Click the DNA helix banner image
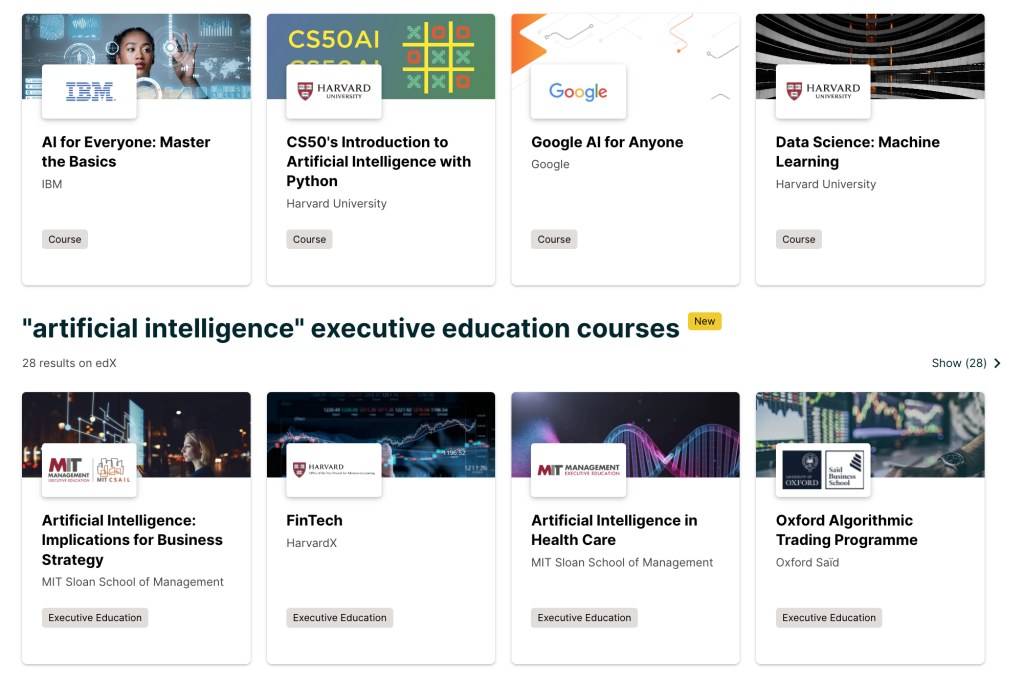1024x684 pixels. (x=680, y=430)
